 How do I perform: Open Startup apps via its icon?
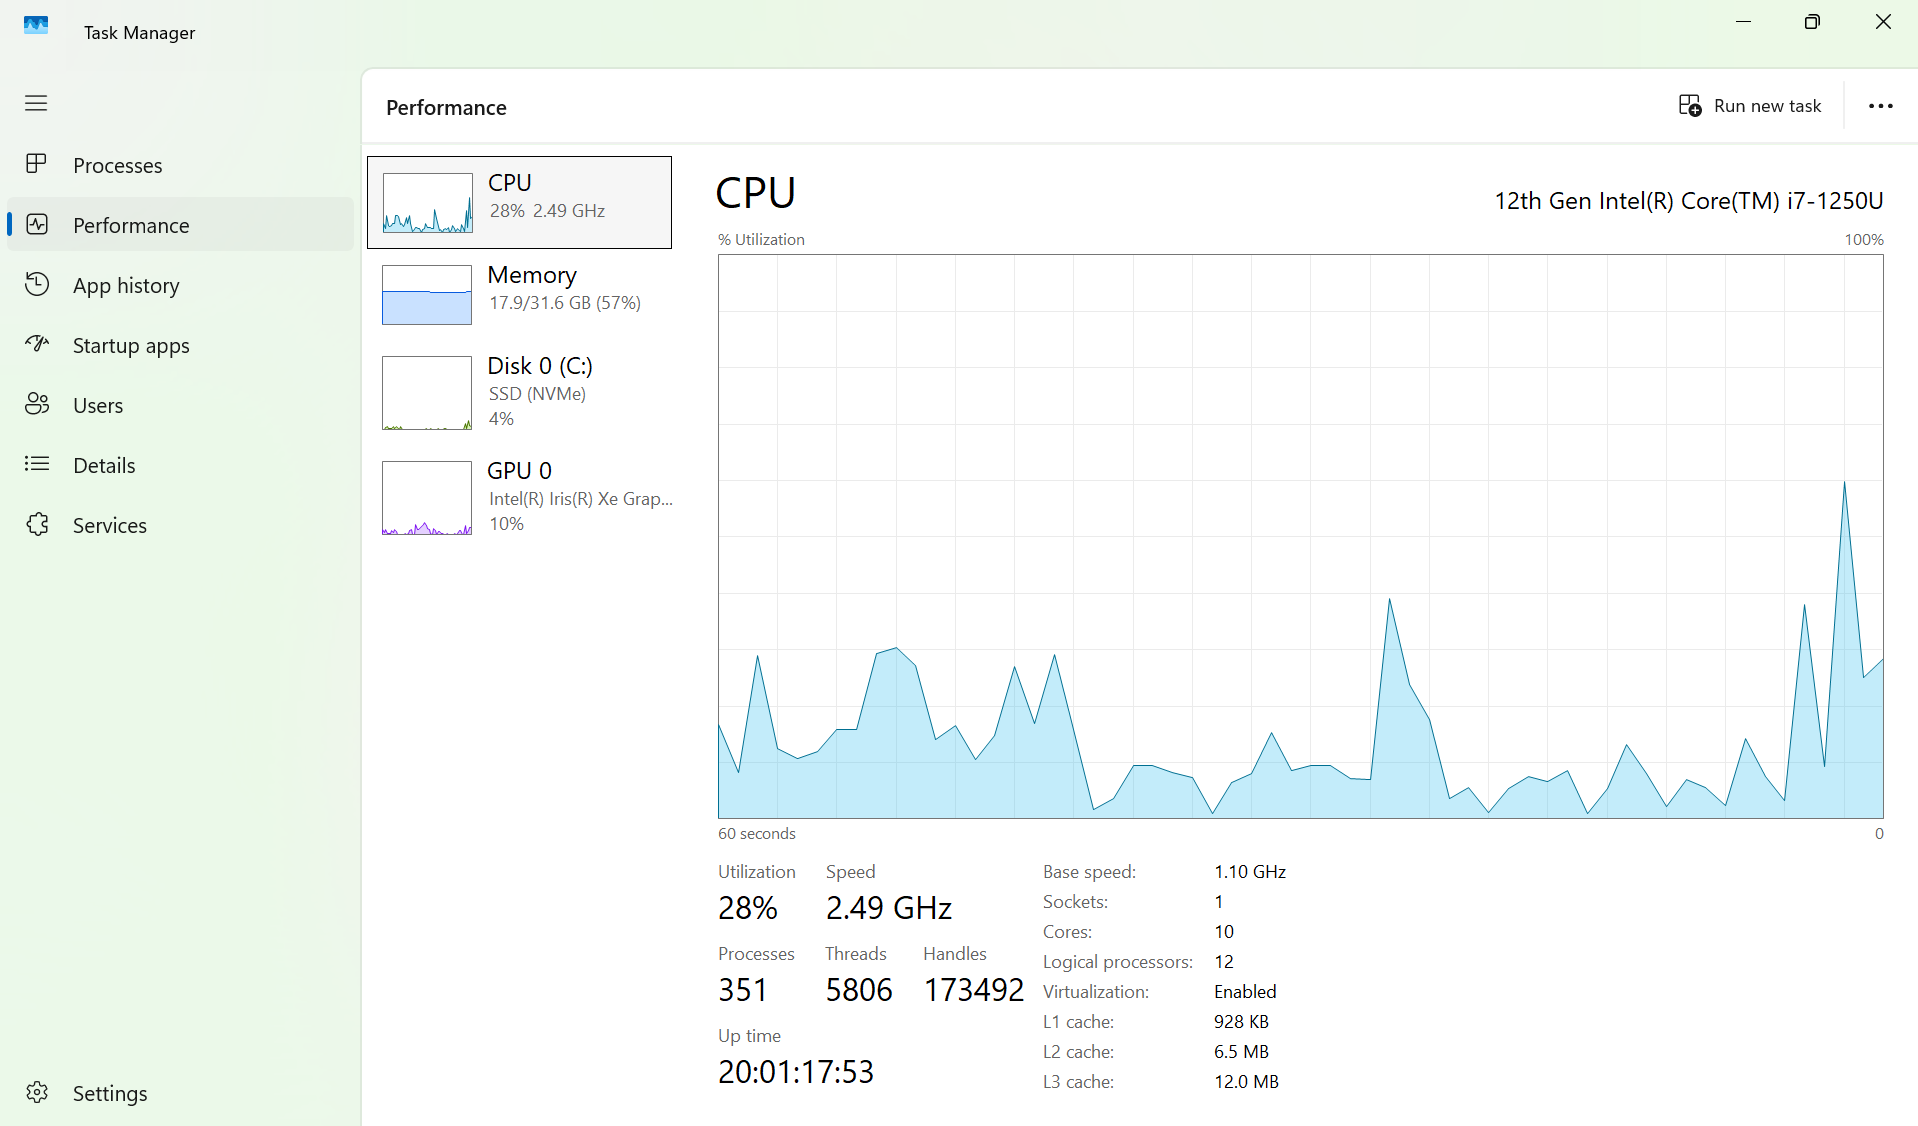[37, 344]
